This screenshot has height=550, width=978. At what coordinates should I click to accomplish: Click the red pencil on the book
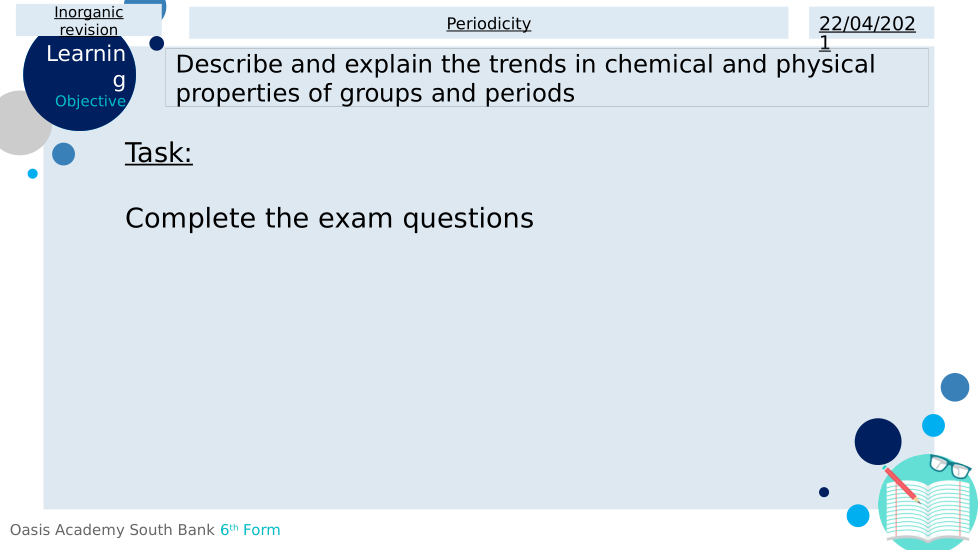click(x=902, y=485)
